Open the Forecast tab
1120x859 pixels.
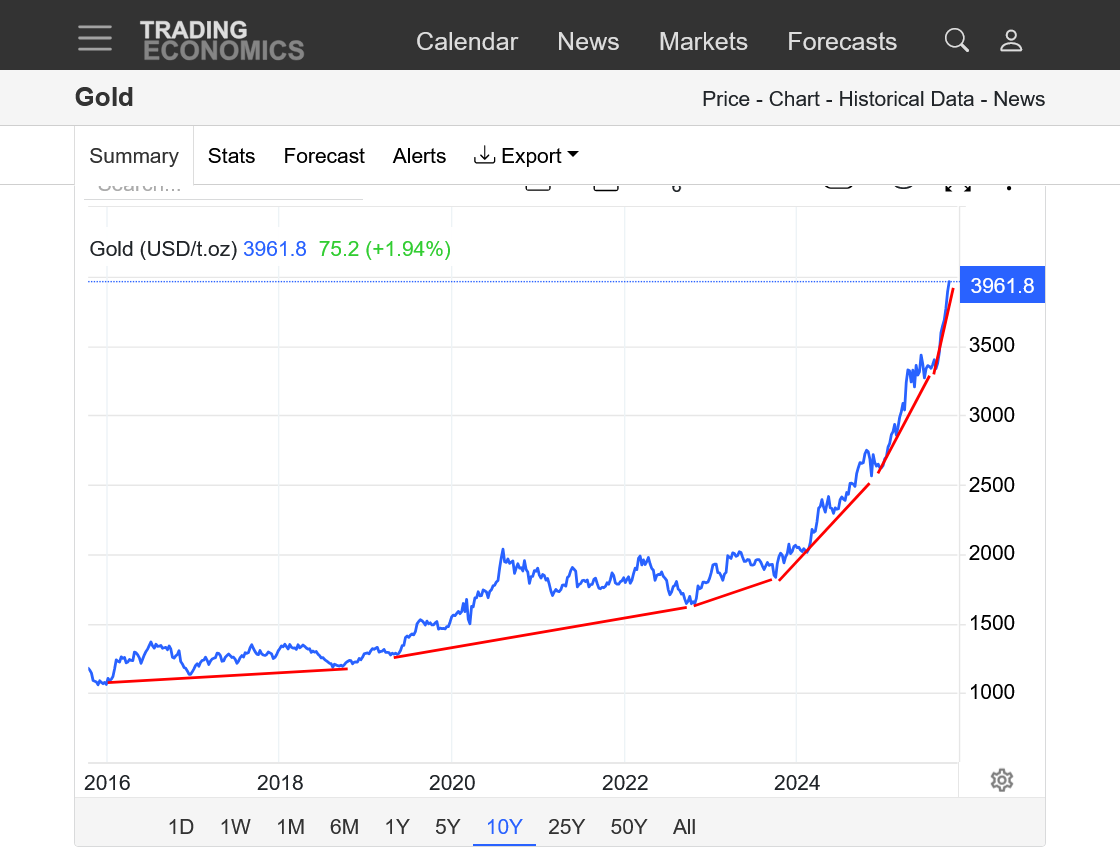pos(324,156)
